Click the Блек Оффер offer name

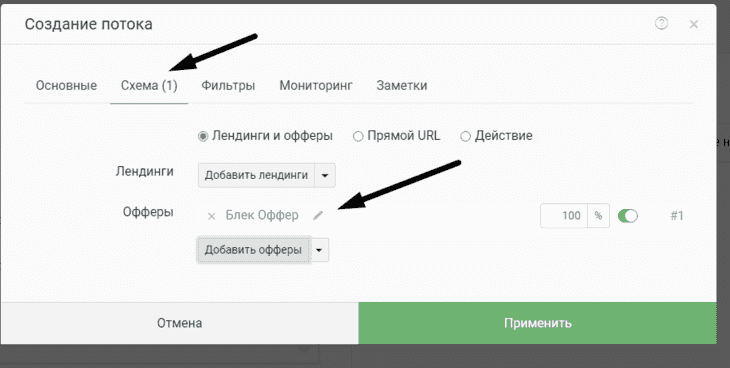coord(262,216)
